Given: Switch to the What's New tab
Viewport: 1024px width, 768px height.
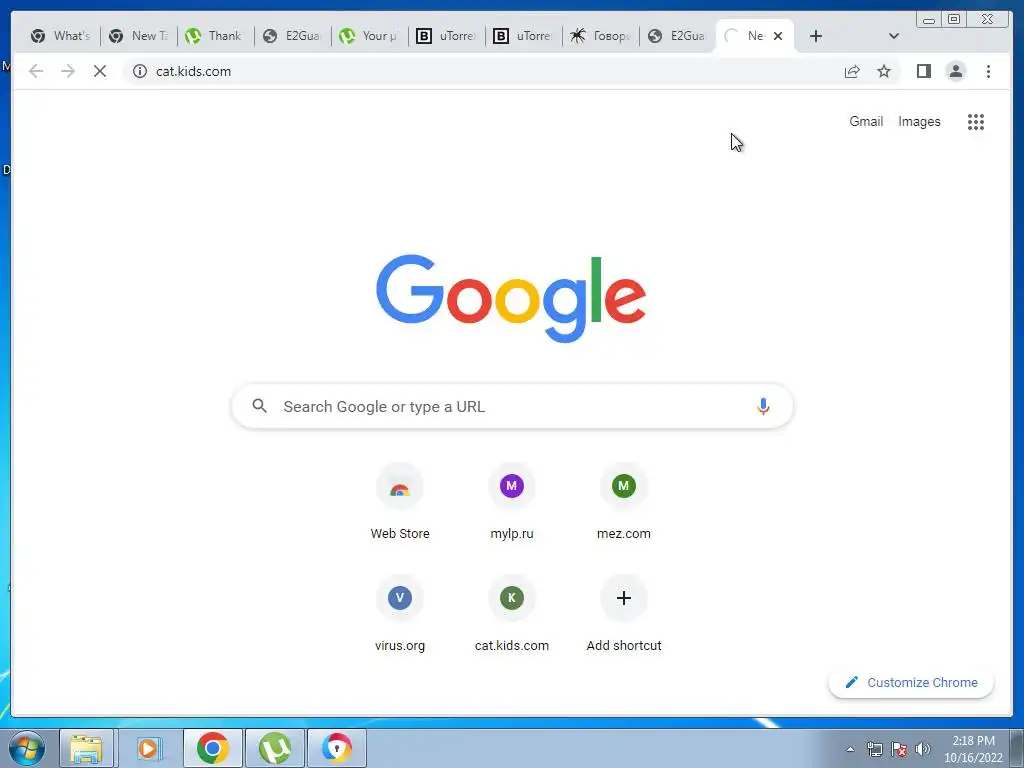Looking at the screenshot, I should (61, 36).
